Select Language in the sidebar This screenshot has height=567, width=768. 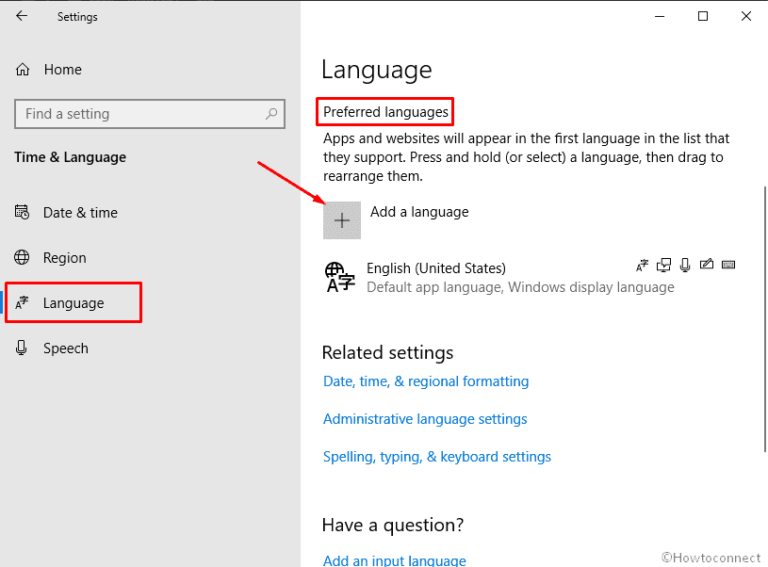pos(73,303)
